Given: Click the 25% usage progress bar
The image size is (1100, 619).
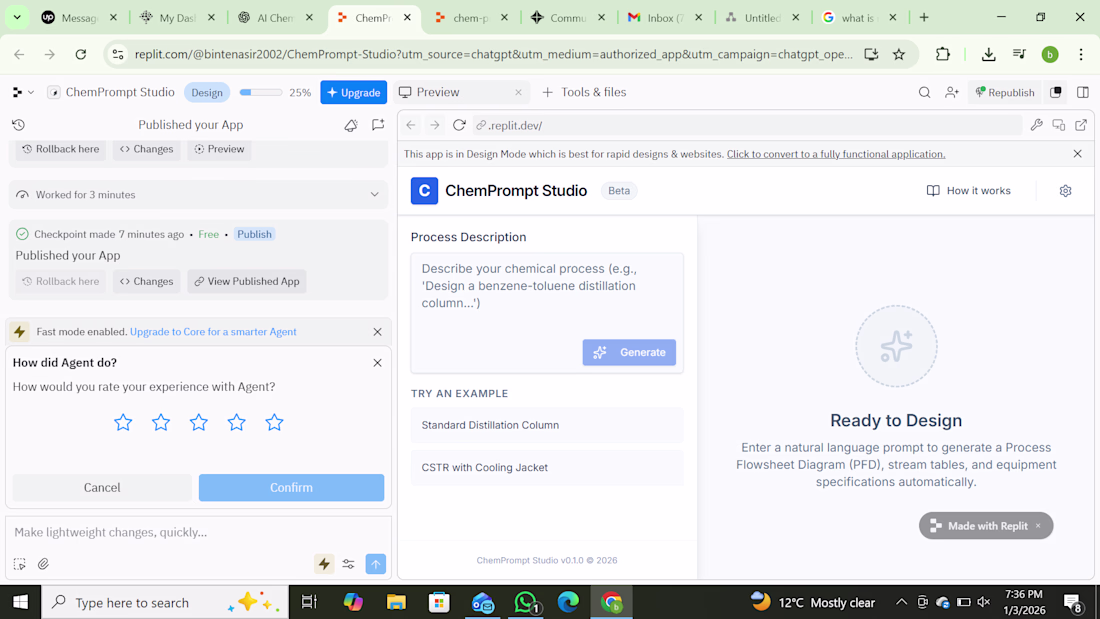Looking at the screenshot, I should pos(260,93).
